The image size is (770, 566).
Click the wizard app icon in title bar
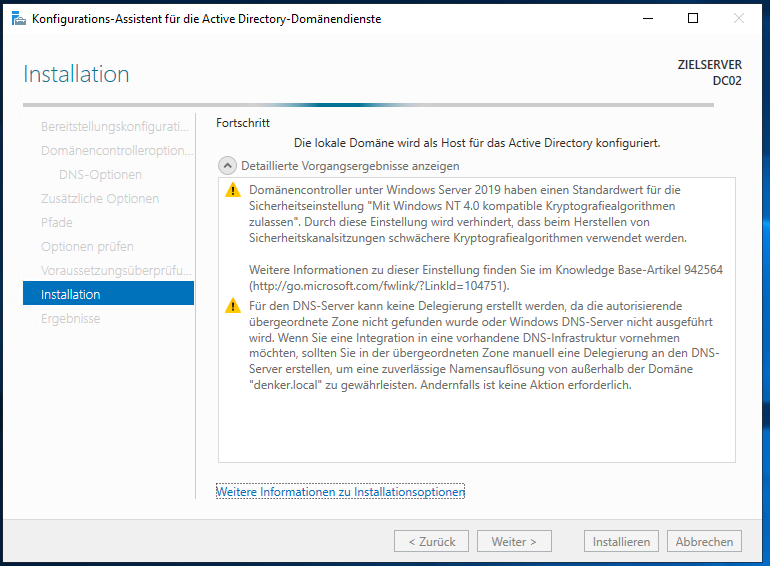coord(19,19)
